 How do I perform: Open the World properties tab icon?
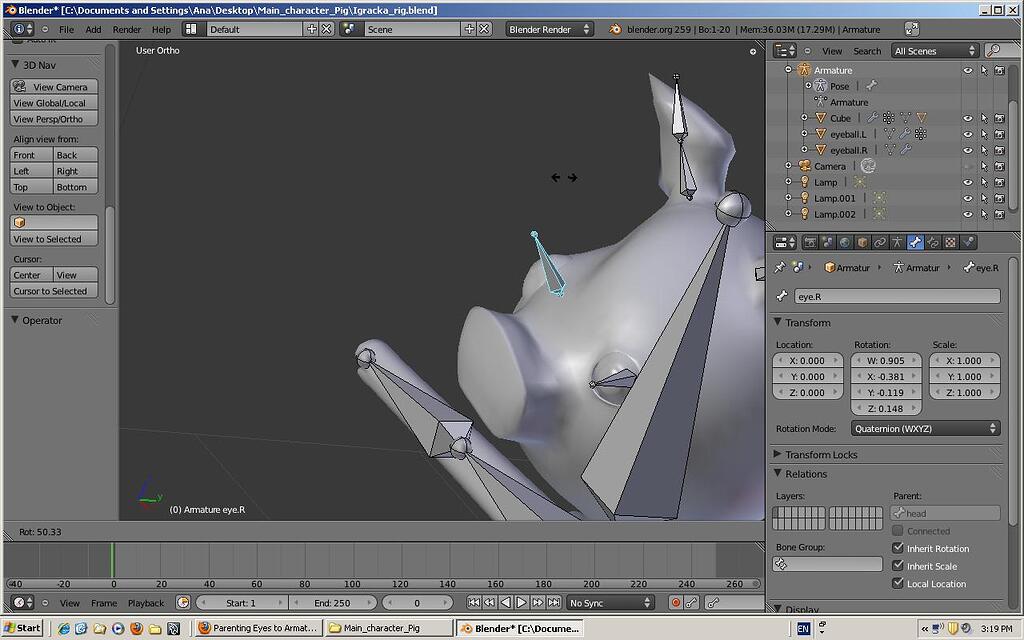[845, 242]
